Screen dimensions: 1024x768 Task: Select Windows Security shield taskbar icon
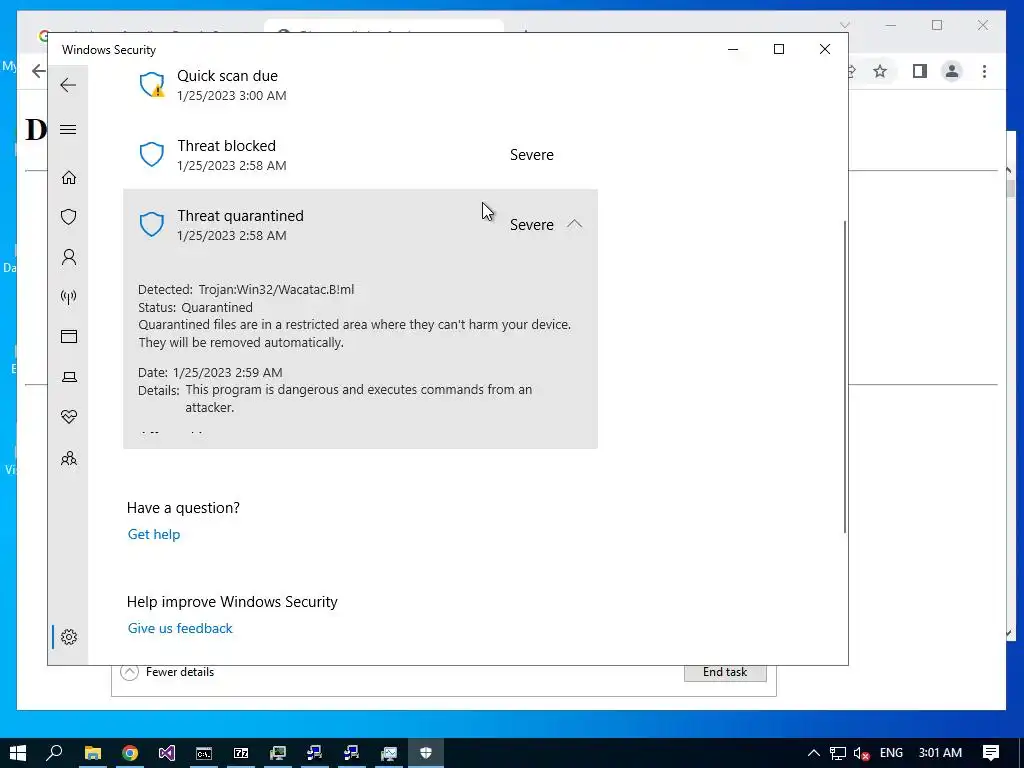[426, 753]
